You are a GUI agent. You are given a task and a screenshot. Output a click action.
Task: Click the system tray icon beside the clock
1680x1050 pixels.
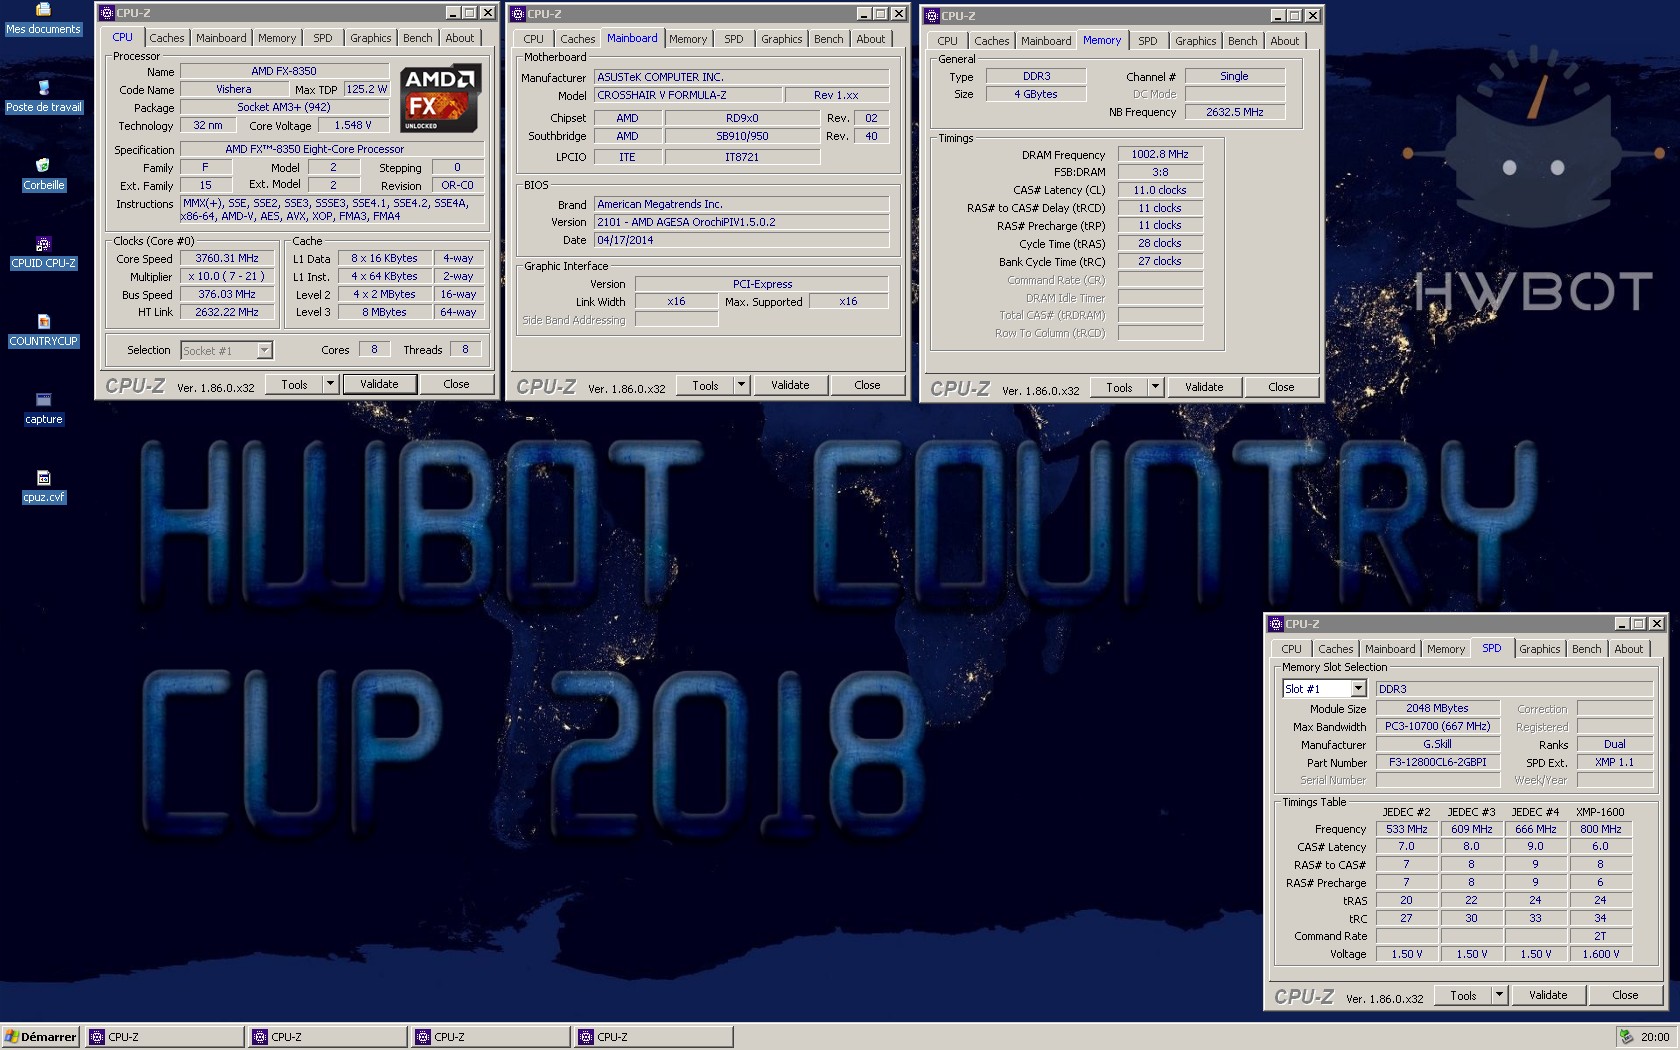point(1626,1037)
